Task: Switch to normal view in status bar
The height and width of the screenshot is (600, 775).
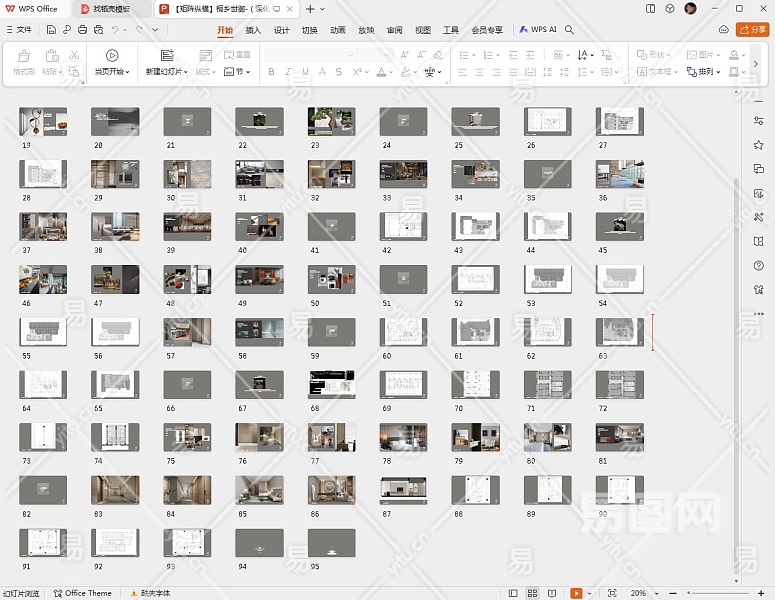Action: pyautogui.click(x=513, y=593)
